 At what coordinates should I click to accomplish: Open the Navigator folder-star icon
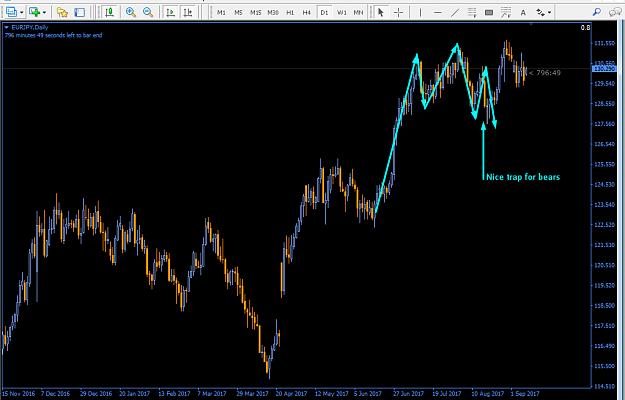tap(62, 12)
